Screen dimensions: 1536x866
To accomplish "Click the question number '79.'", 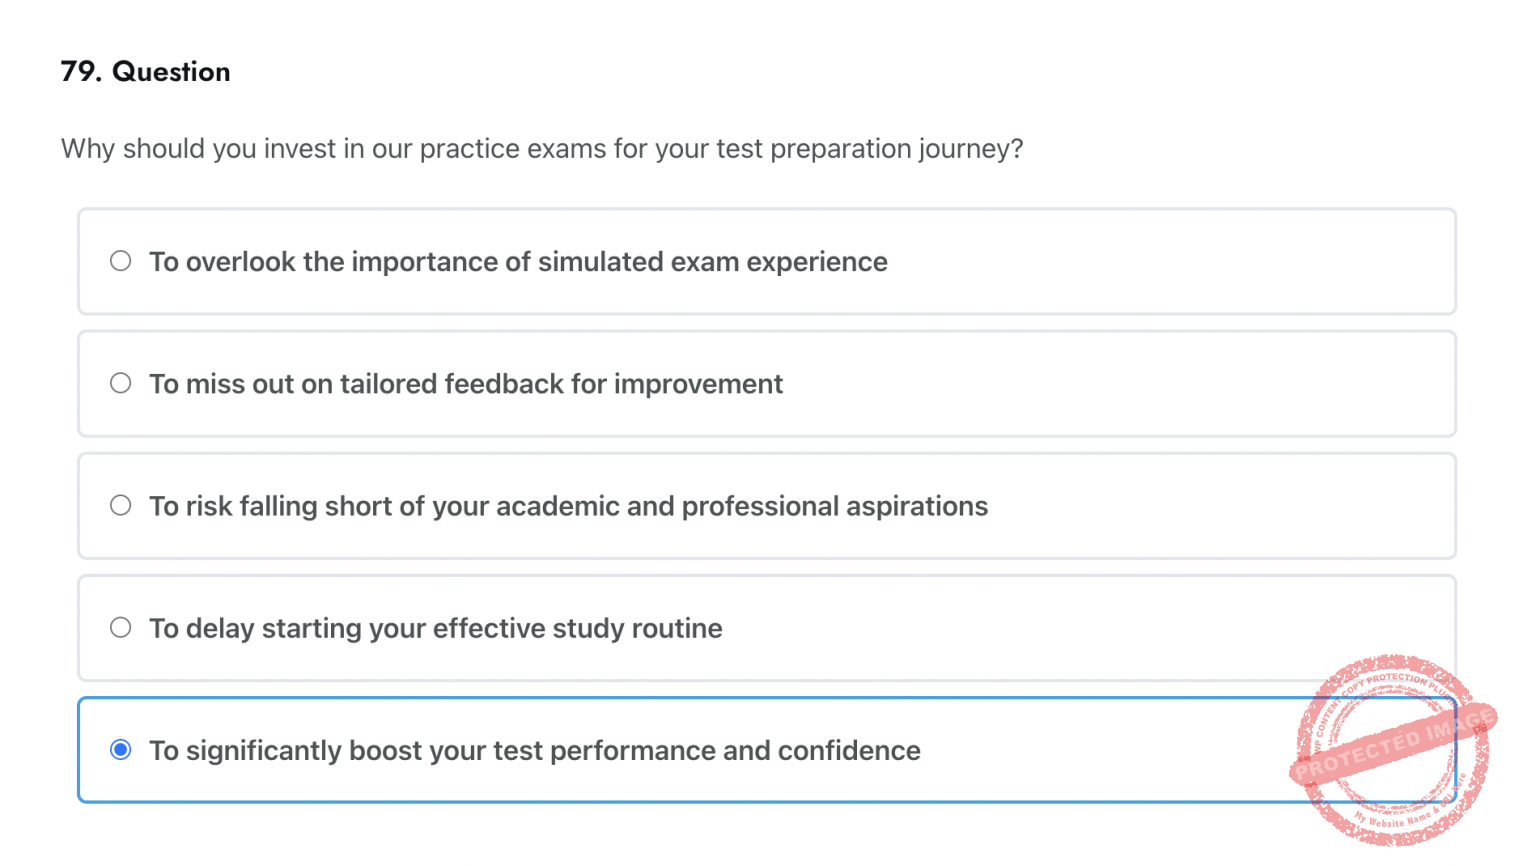I will click(x=80, y=72).
